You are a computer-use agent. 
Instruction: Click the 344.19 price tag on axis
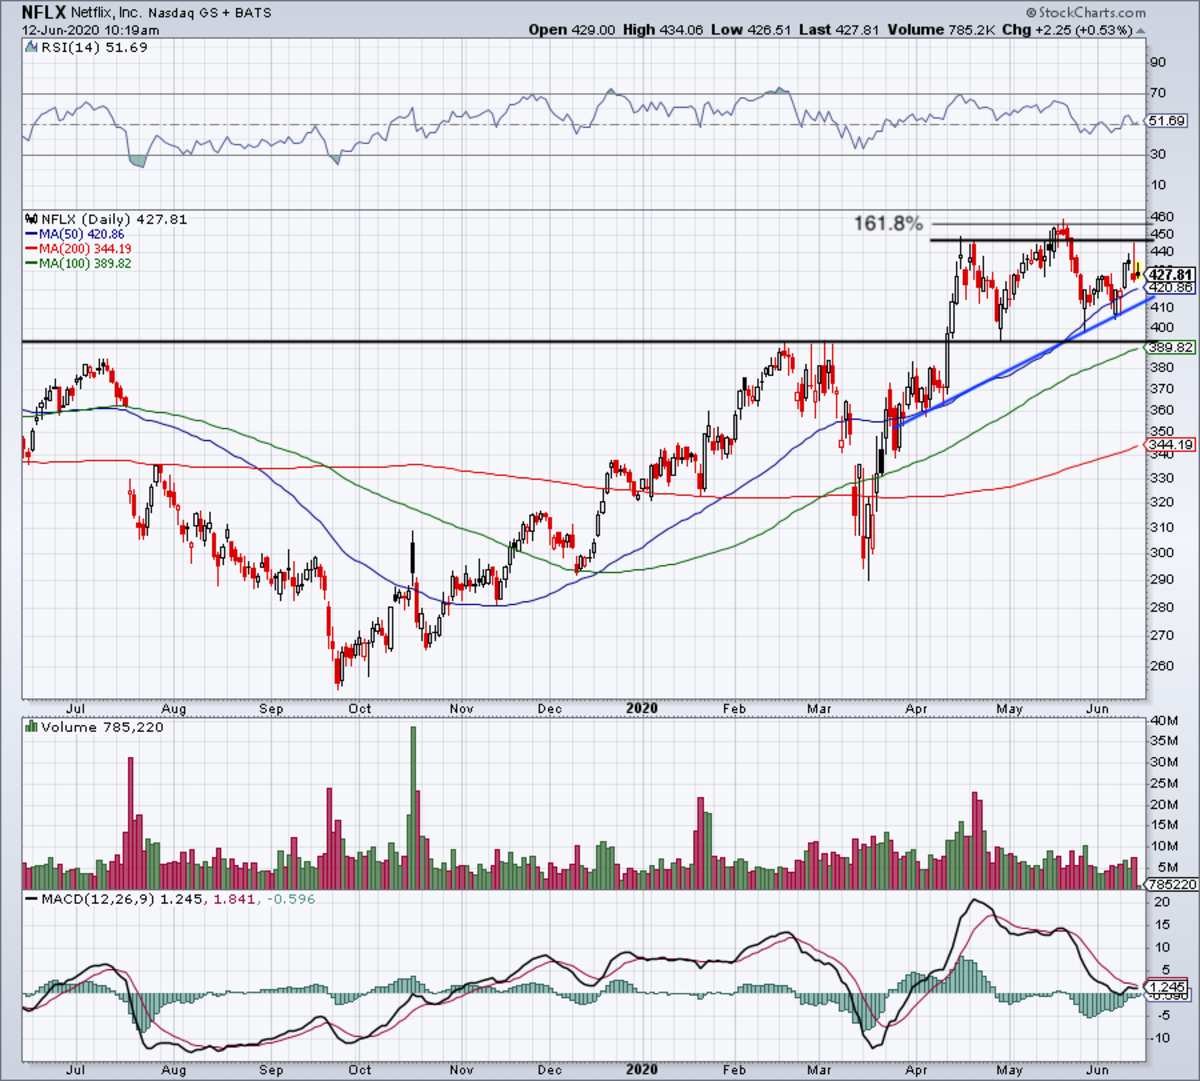(x=1170, y=445)
